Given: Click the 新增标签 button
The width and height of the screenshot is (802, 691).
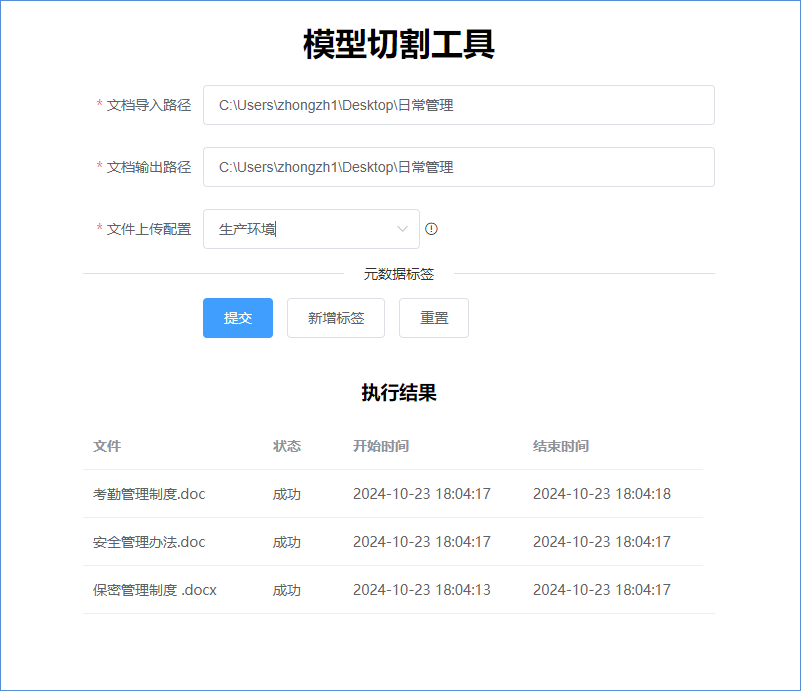Looking at the screenshot, I should tap(336, 318).
